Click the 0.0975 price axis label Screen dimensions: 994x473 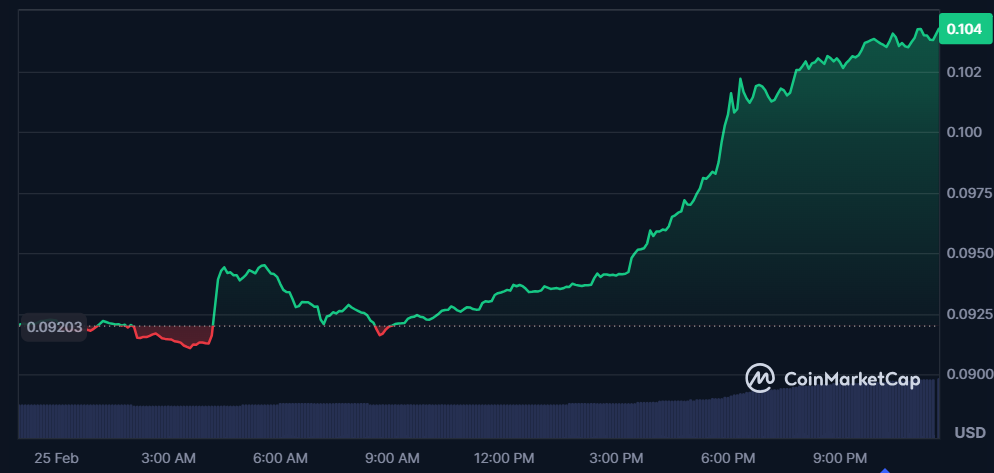click(964, 193)
